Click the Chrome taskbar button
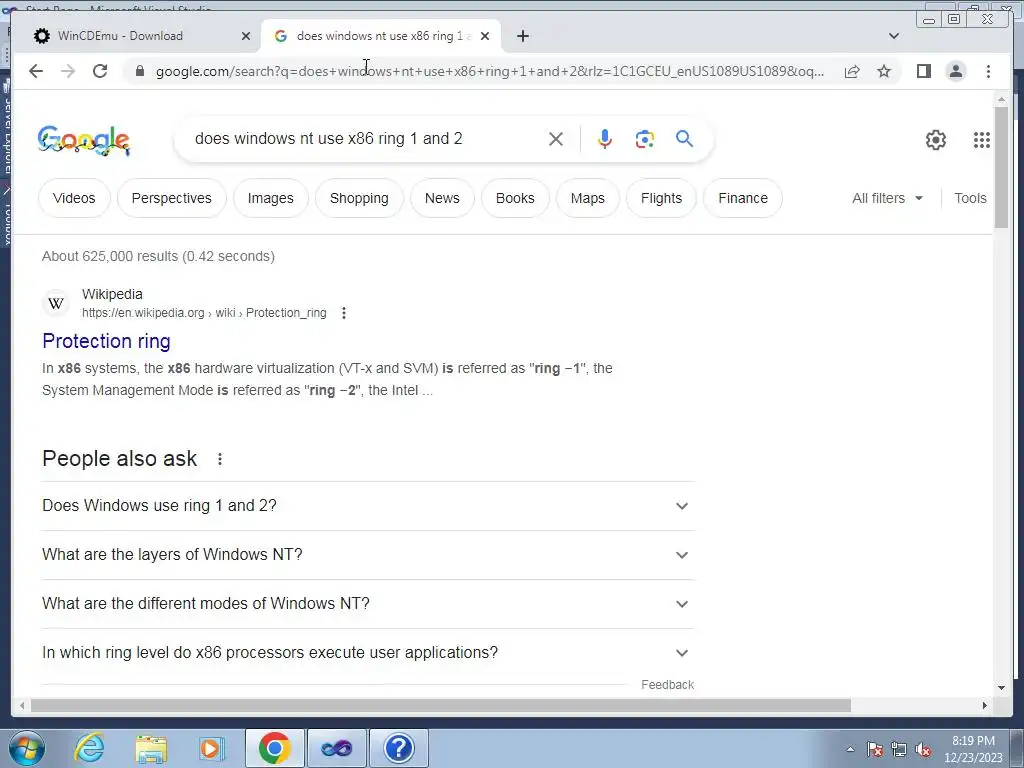Screen dimensions: 1024x768 pyautogui.click(x=274, y=748)
